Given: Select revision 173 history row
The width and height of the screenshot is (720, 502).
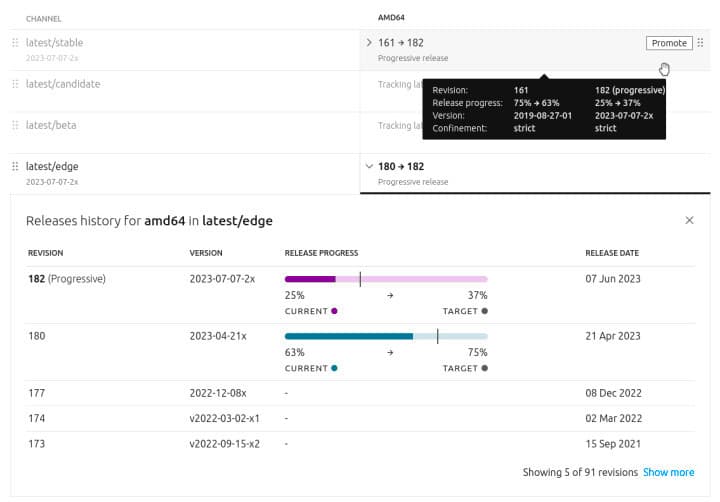Looking at the screenshot, I should click(x=360, y=442).
